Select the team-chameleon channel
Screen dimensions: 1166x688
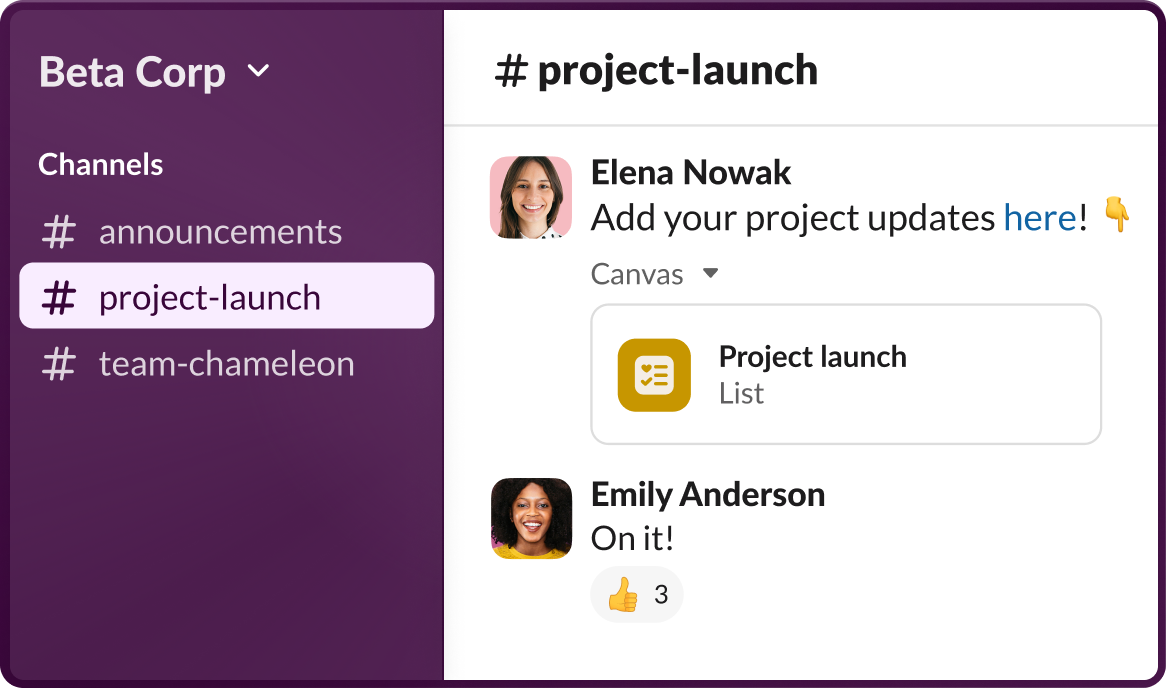pyautogui.click(x=226, y=364)
